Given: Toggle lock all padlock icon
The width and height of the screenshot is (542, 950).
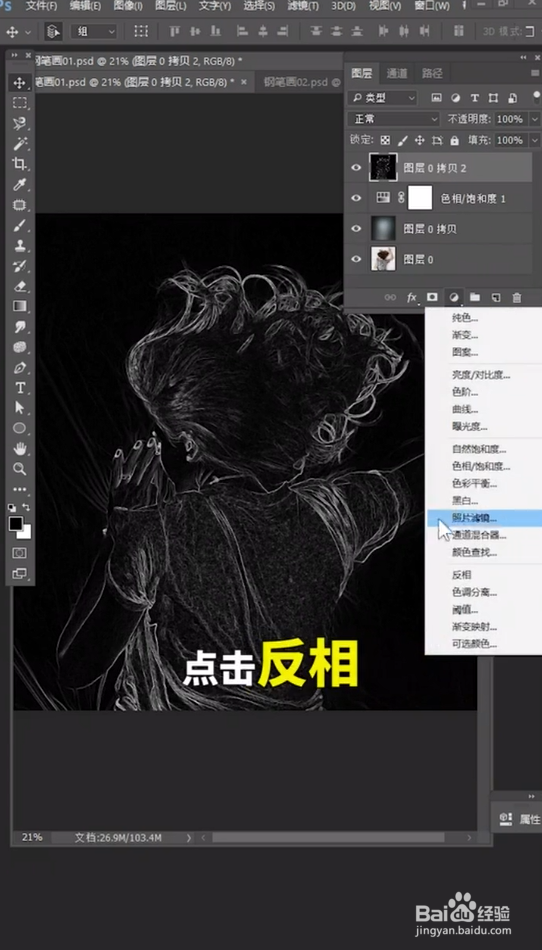Looking at the screenshot, I should point(454,141).
